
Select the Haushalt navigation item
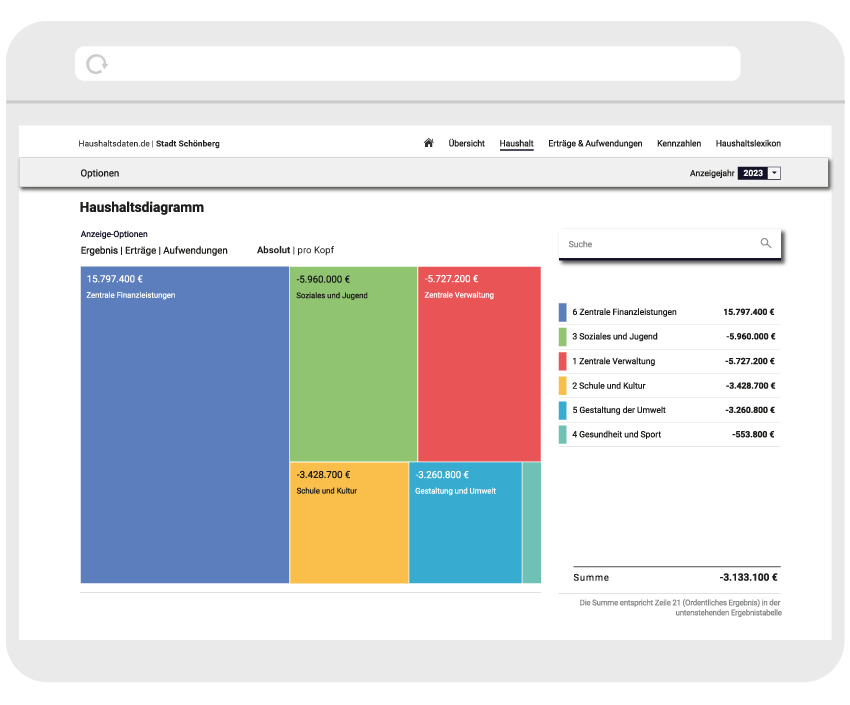(x=516, y=144)
